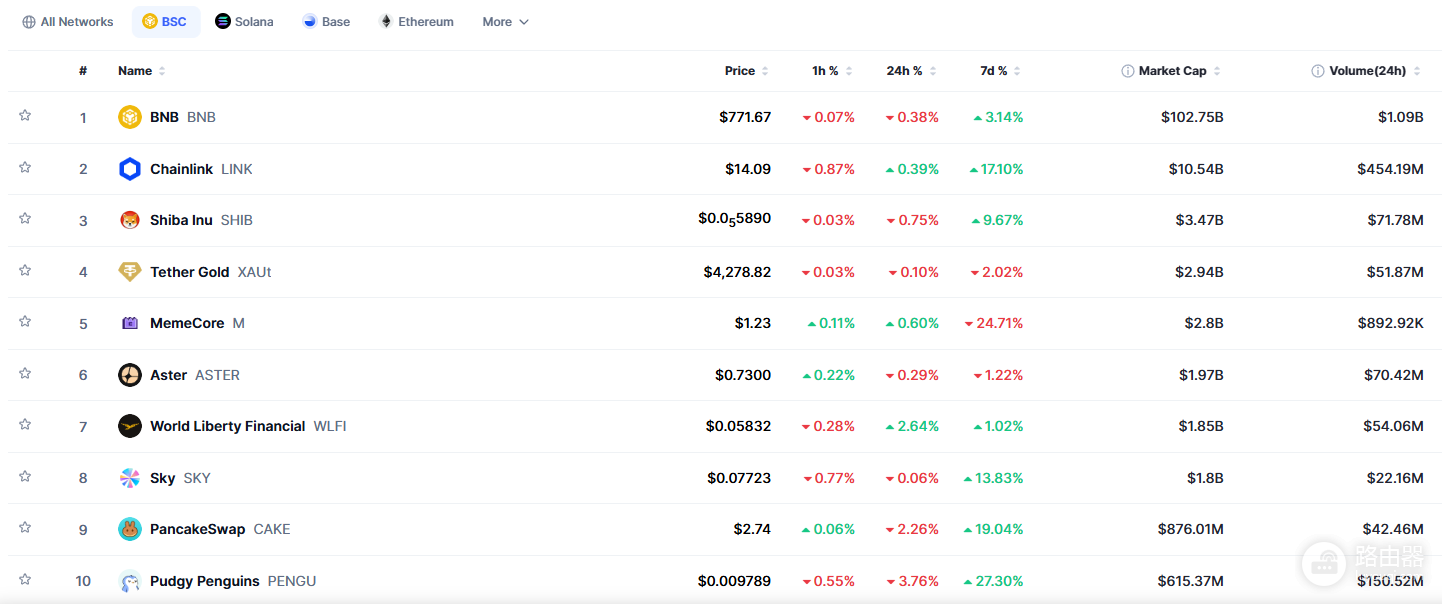
Task: Star BNB to add to watchlist
Action: tap(25, 116)
